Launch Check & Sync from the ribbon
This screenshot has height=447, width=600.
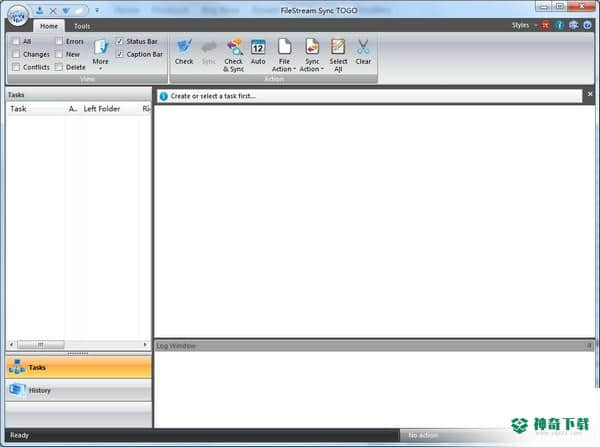pos(233,55)
